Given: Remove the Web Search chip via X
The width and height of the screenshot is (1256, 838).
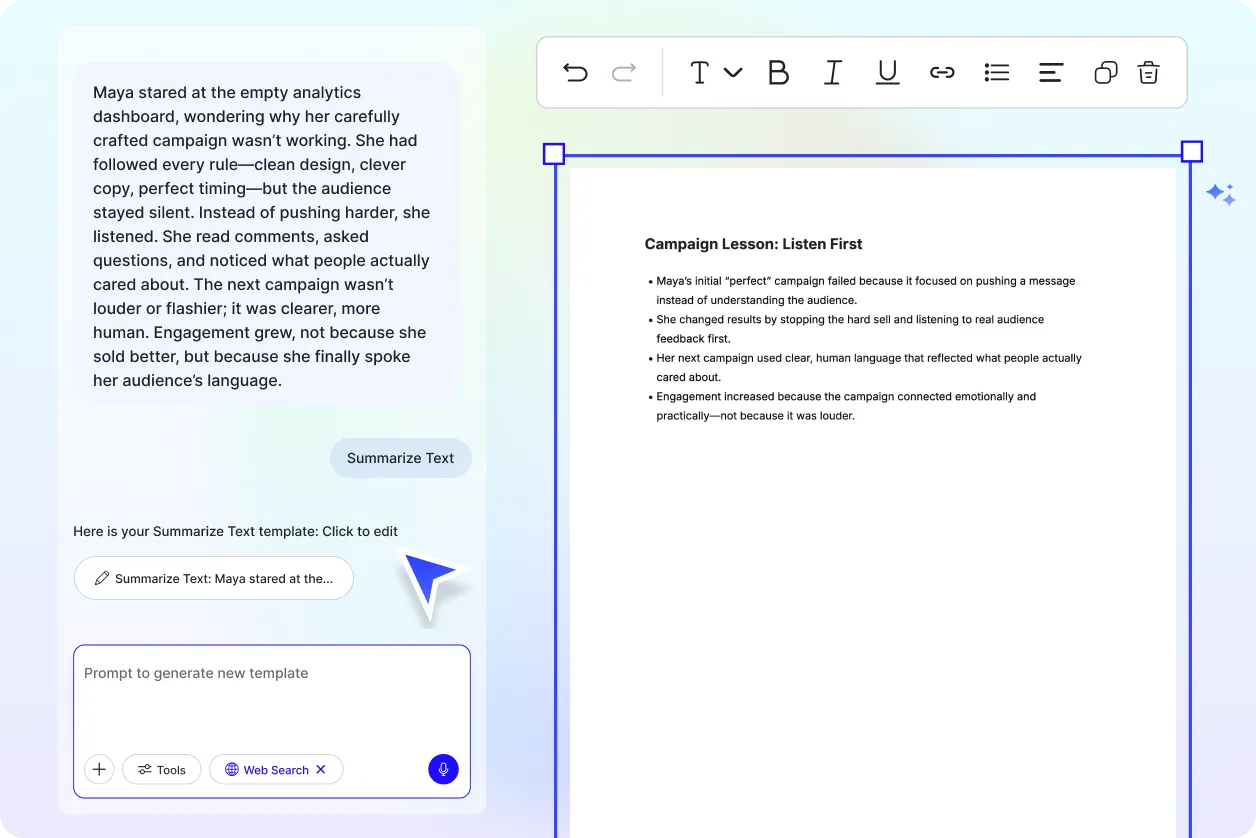Looking at the screenshot, I should (321, 769).
